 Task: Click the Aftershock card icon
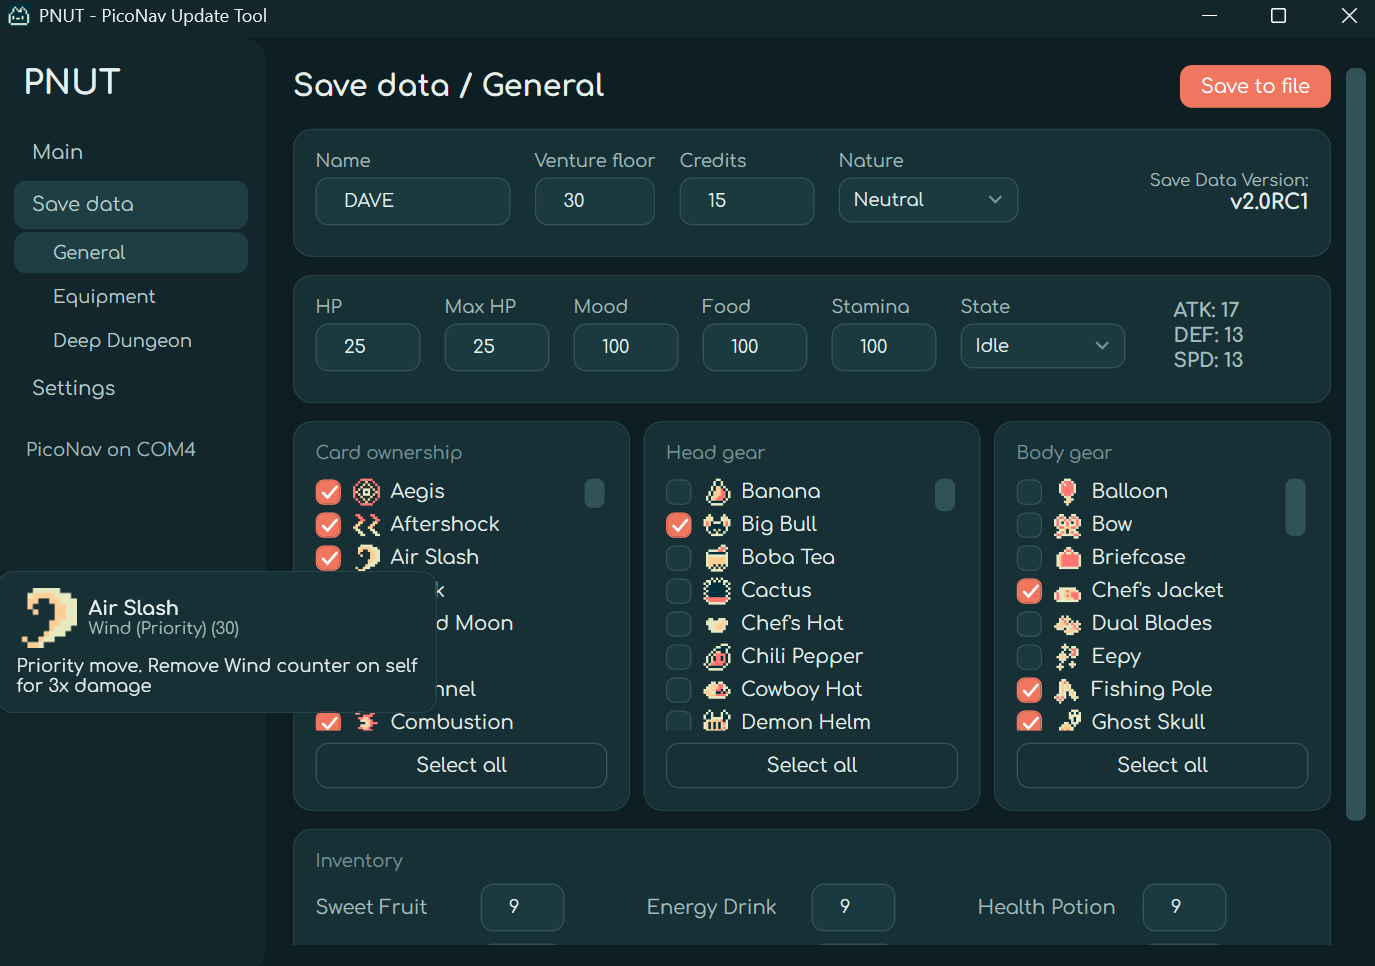pyautogui.click(x=367, y=524)
